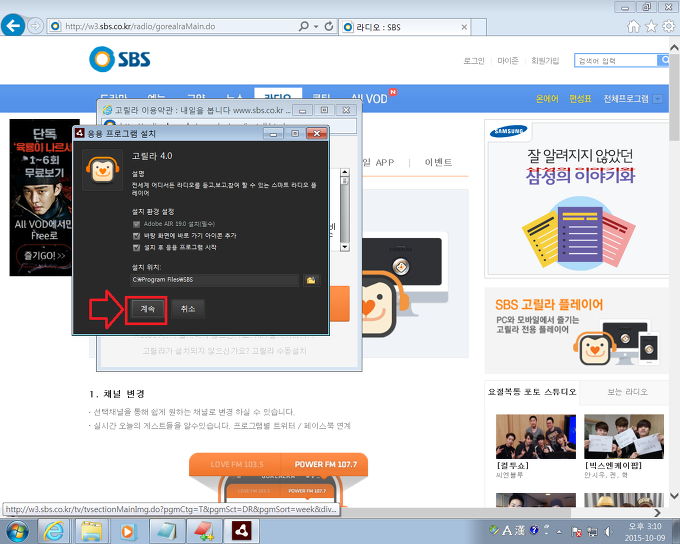Click the 마이존 link in header

508,61
